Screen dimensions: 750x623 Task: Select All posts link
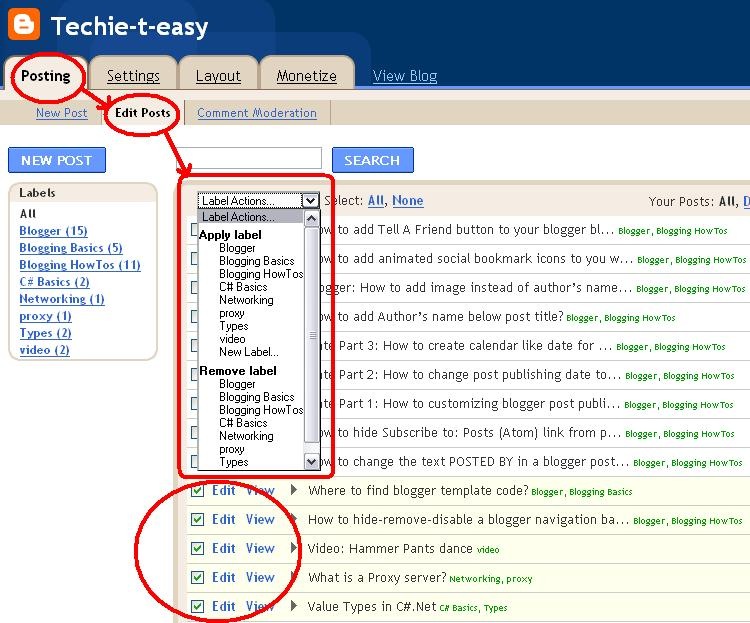point(376,200)
